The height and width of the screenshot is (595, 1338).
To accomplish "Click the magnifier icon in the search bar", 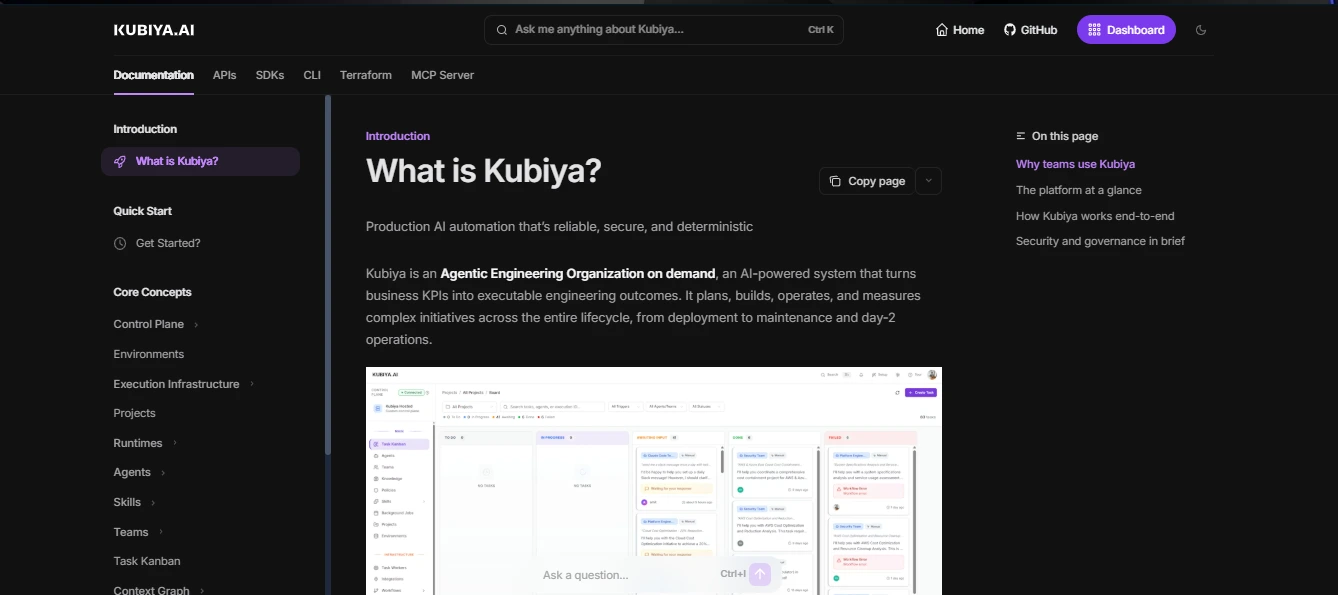I will click(x=501, y=29).
